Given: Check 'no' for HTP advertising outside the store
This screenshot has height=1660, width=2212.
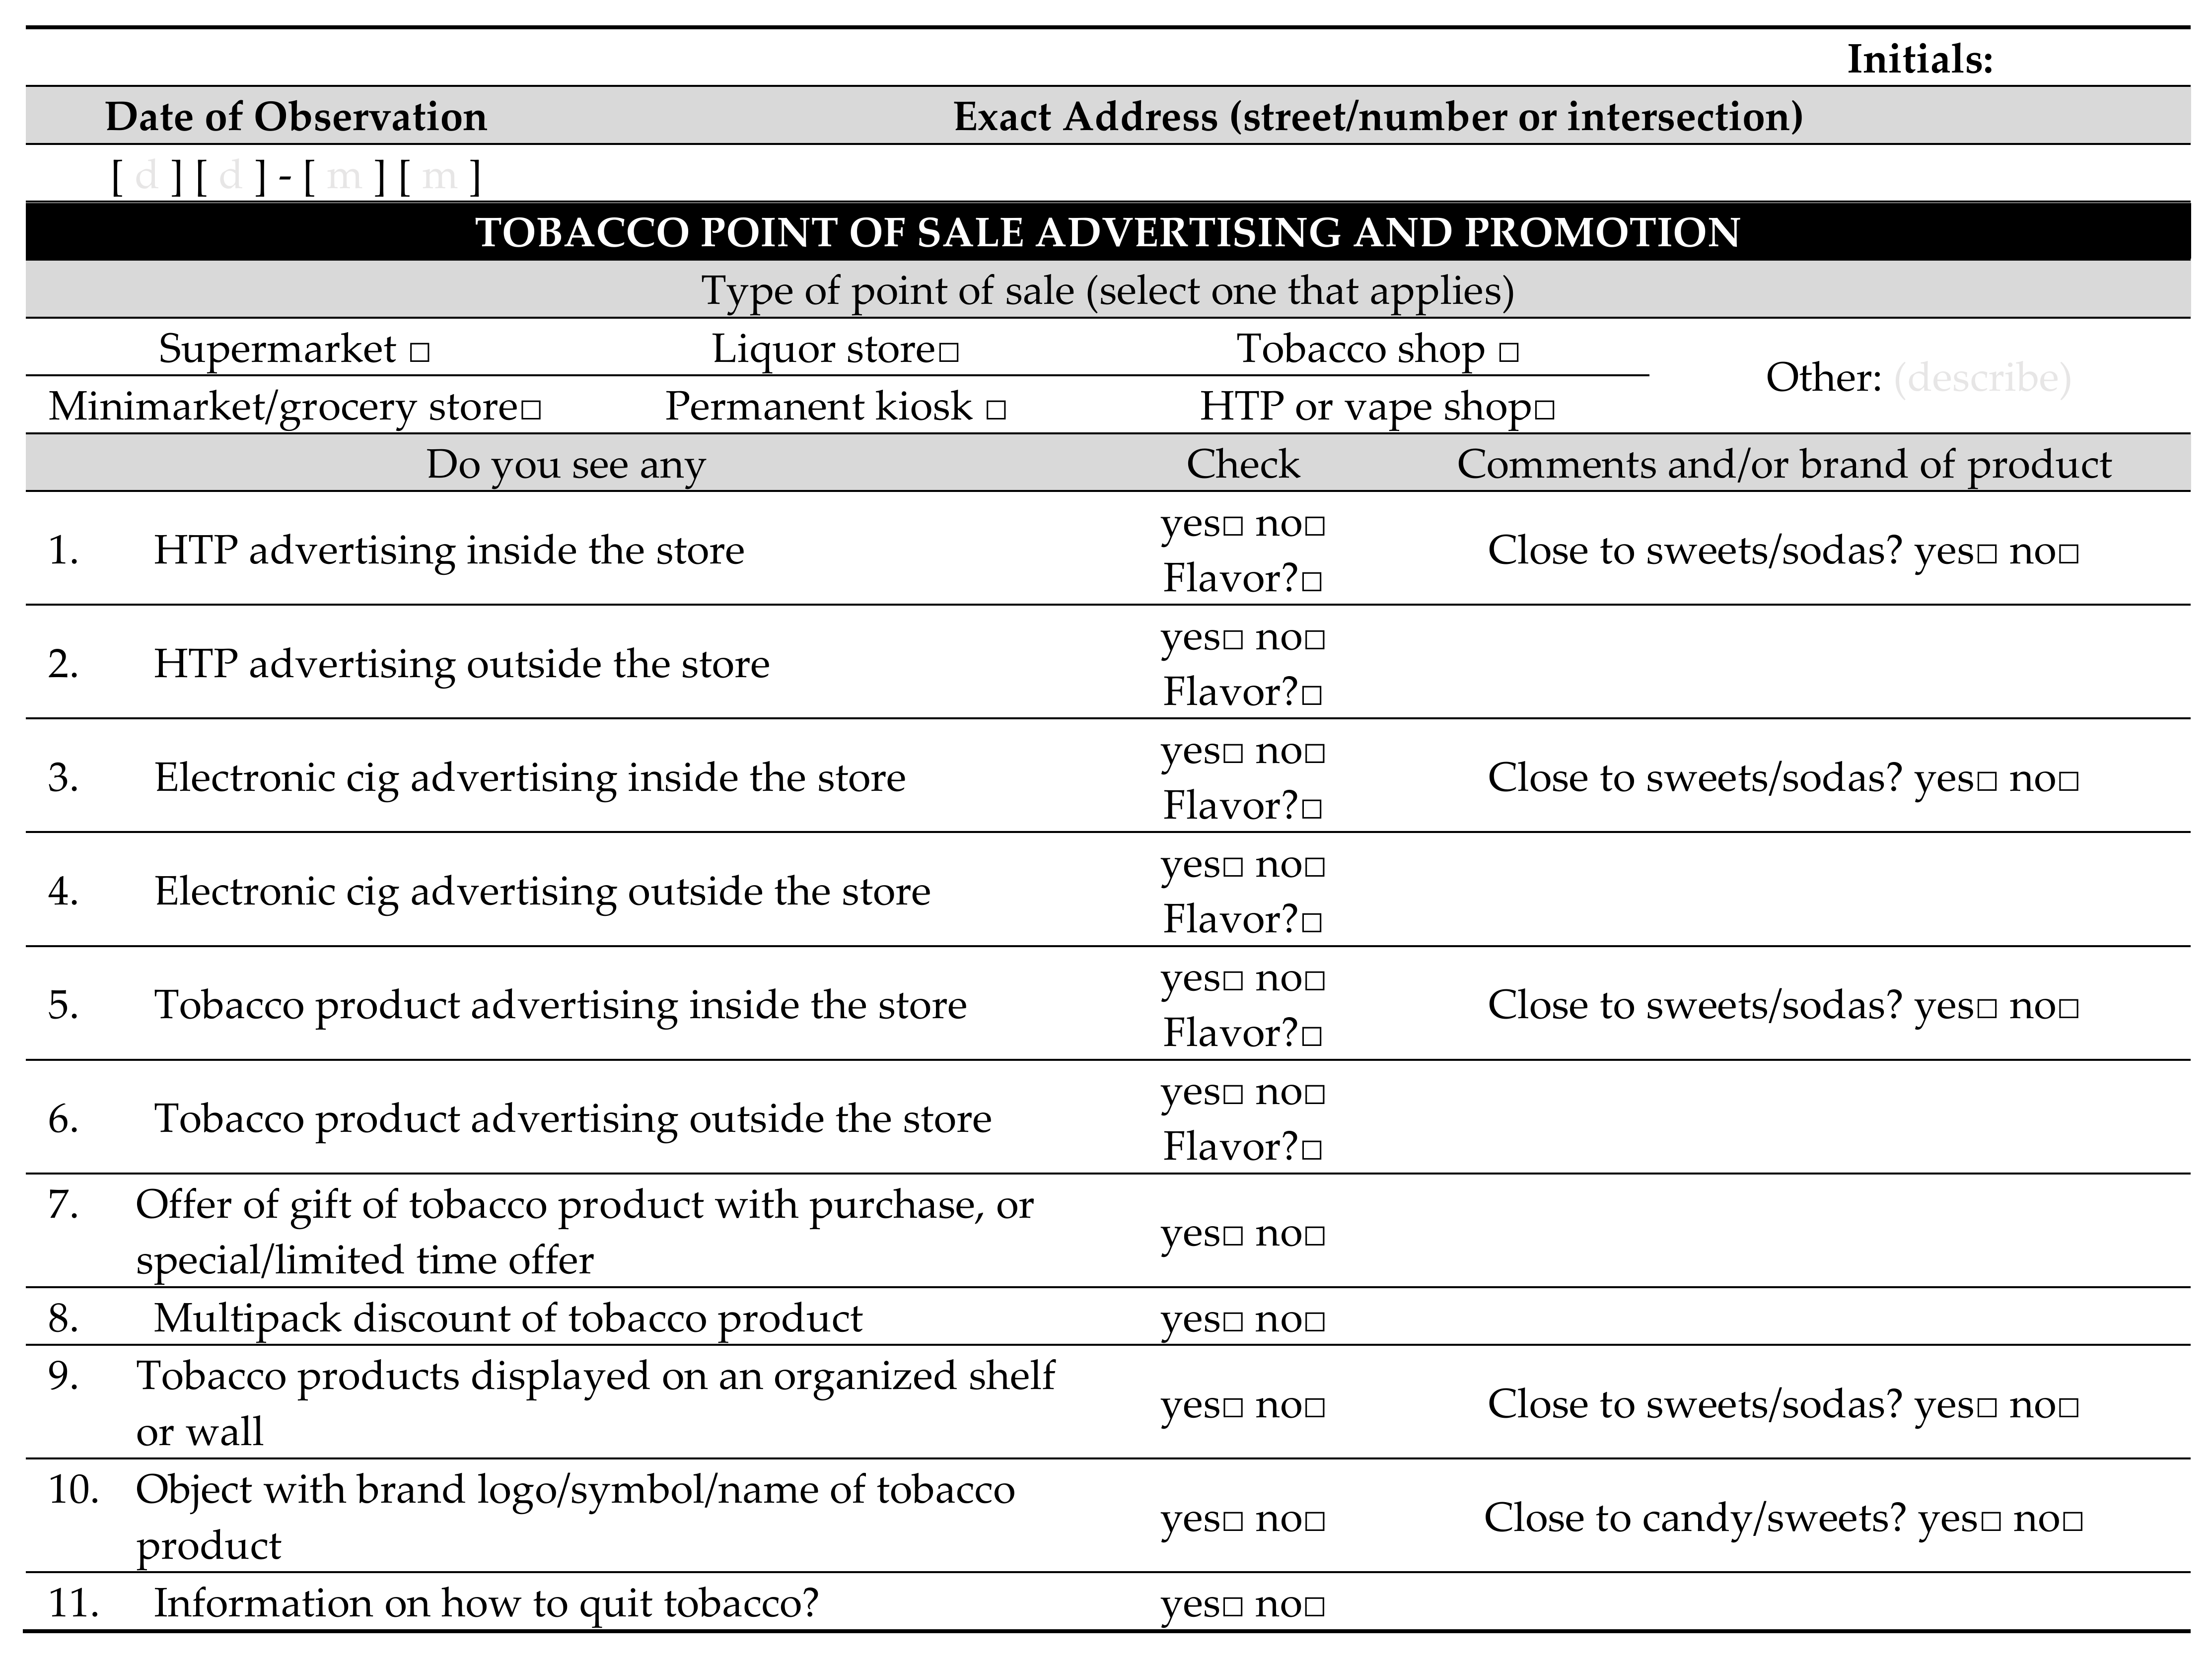Looking at the screenshot, I should (x=1314, y=640).
